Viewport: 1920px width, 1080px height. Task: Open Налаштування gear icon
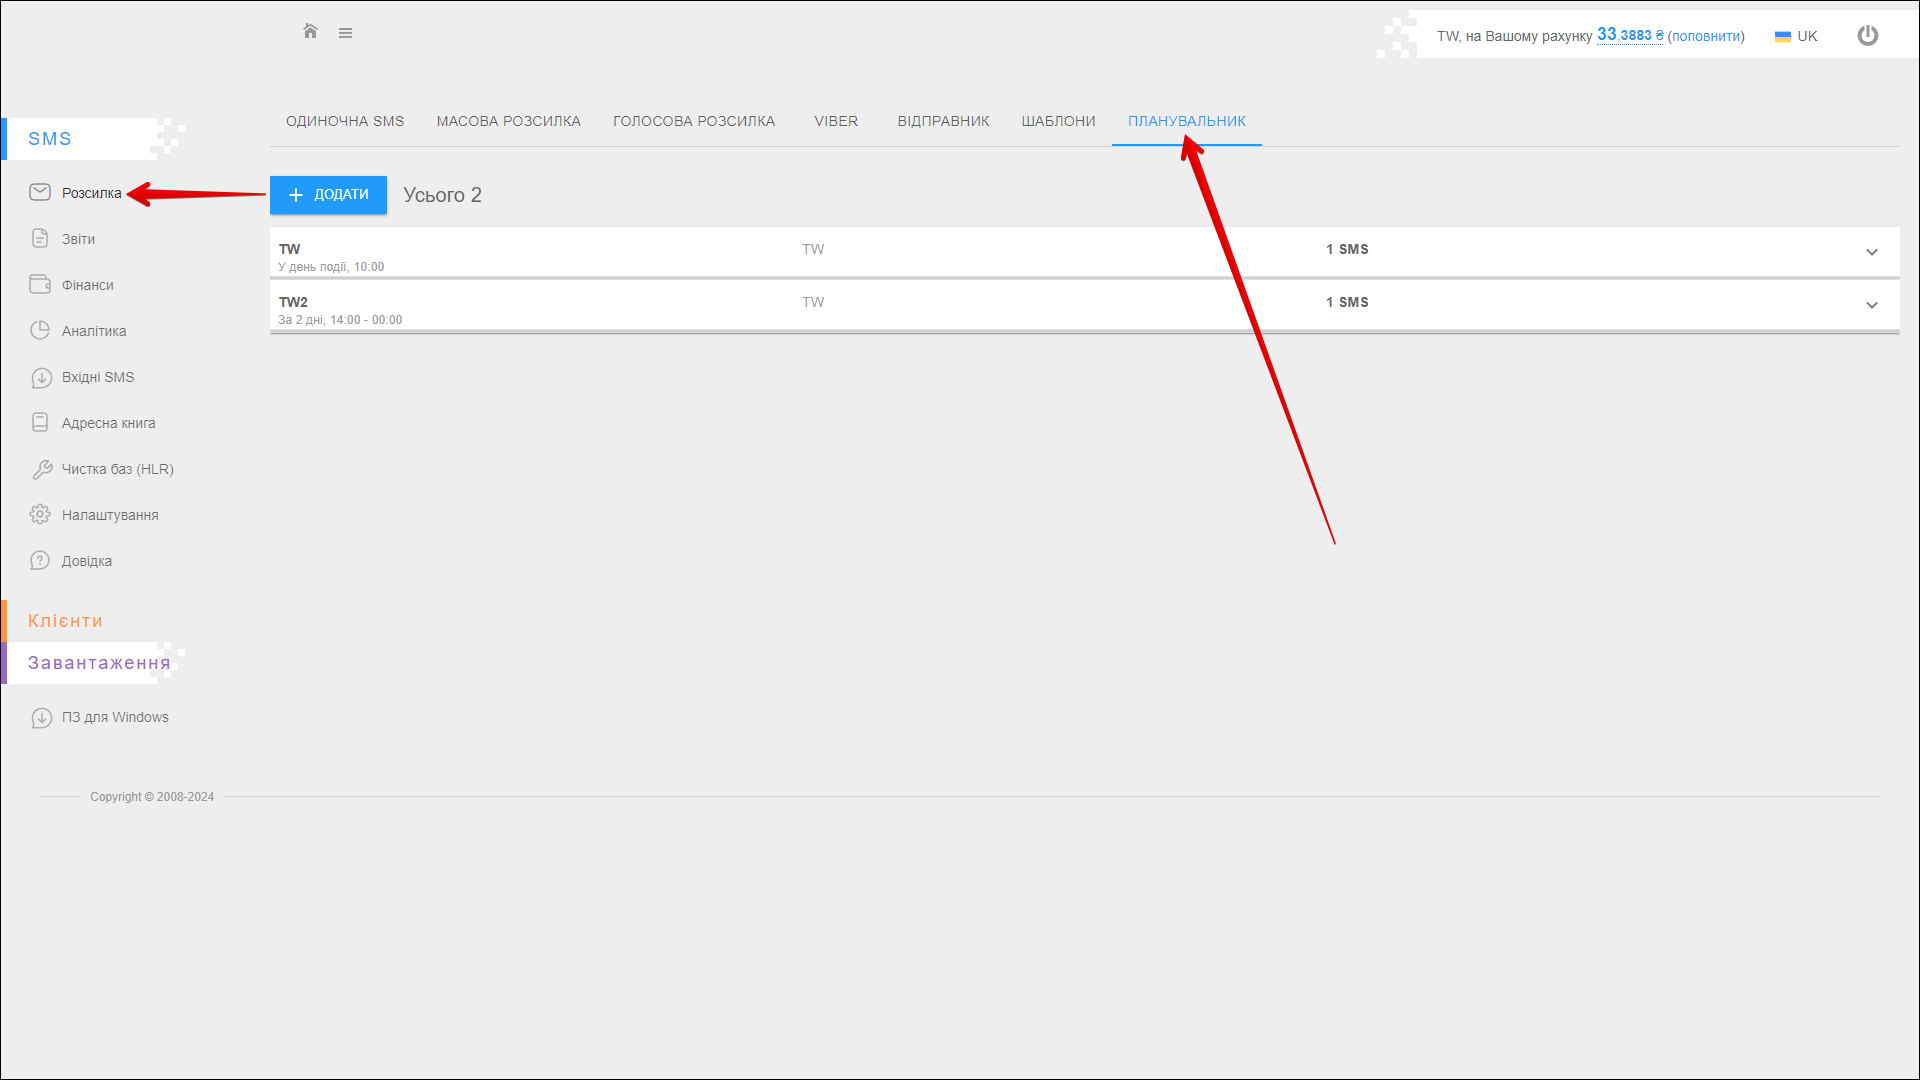40,514
